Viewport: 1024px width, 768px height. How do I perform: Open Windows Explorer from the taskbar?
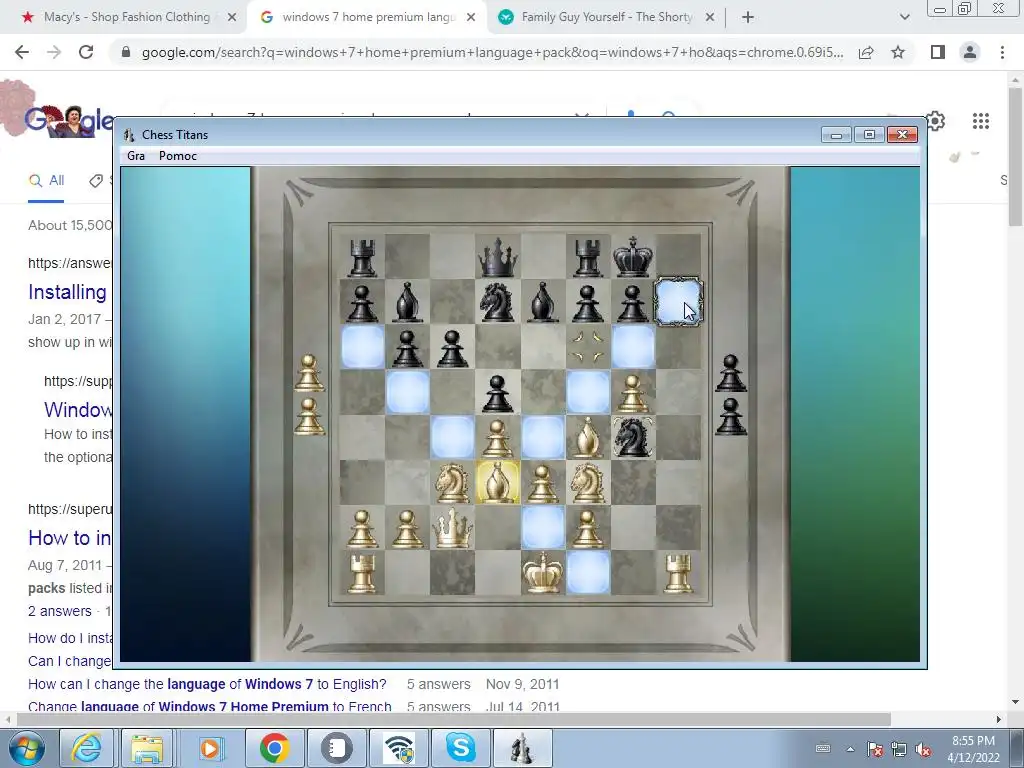[x=147, y=748]
